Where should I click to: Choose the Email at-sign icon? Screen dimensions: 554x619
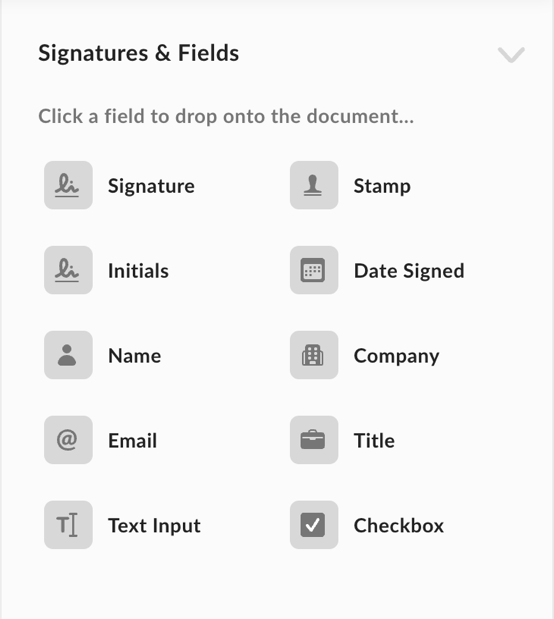tap(68, 440)
